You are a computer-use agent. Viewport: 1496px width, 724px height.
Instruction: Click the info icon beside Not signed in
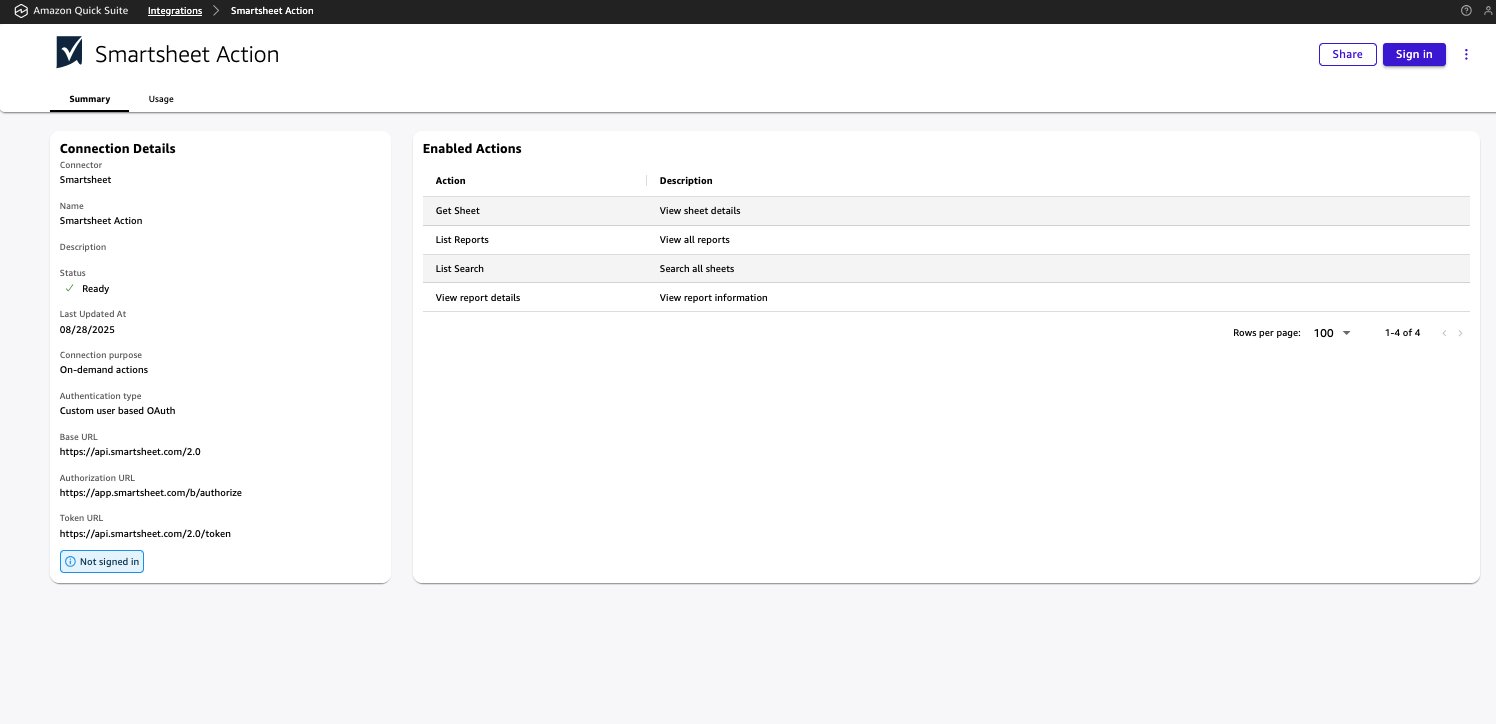click(x=70, y=562)
